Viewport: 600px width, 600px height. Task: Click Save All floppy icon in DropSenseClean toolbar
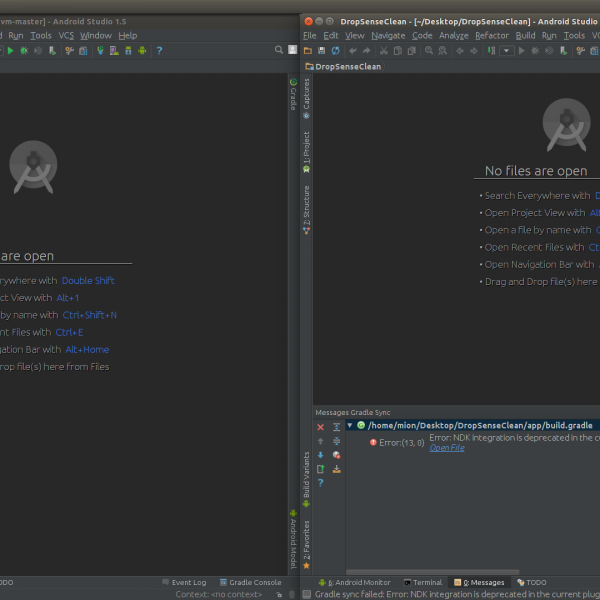(x=321, y=51)
